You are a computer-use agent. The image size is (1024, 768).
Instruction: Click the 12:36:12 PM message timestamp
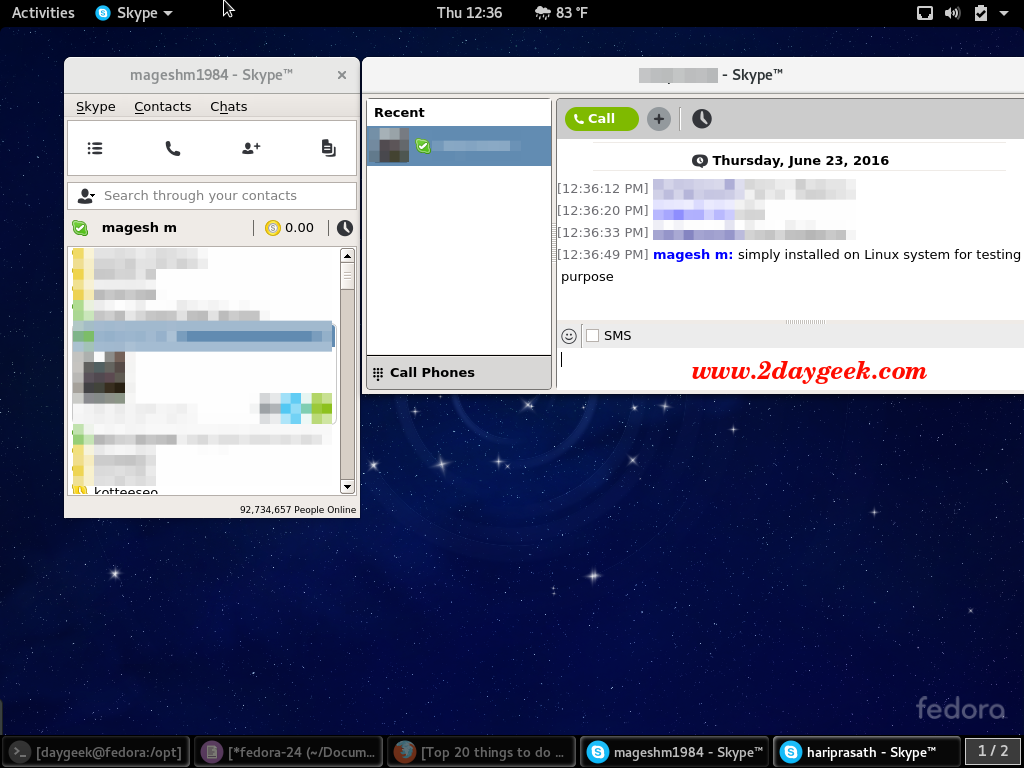point(603,189)
